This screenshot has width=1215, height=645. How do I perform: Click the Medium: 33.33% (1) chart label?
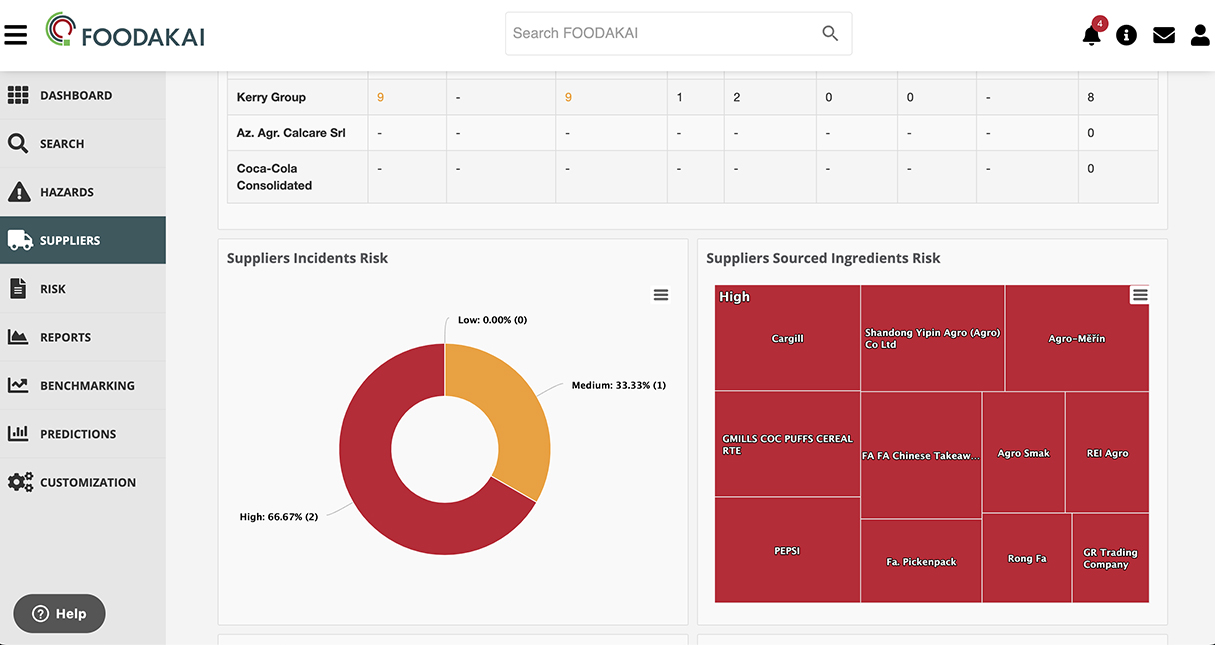pyautogui.click(x=619, y=385)
